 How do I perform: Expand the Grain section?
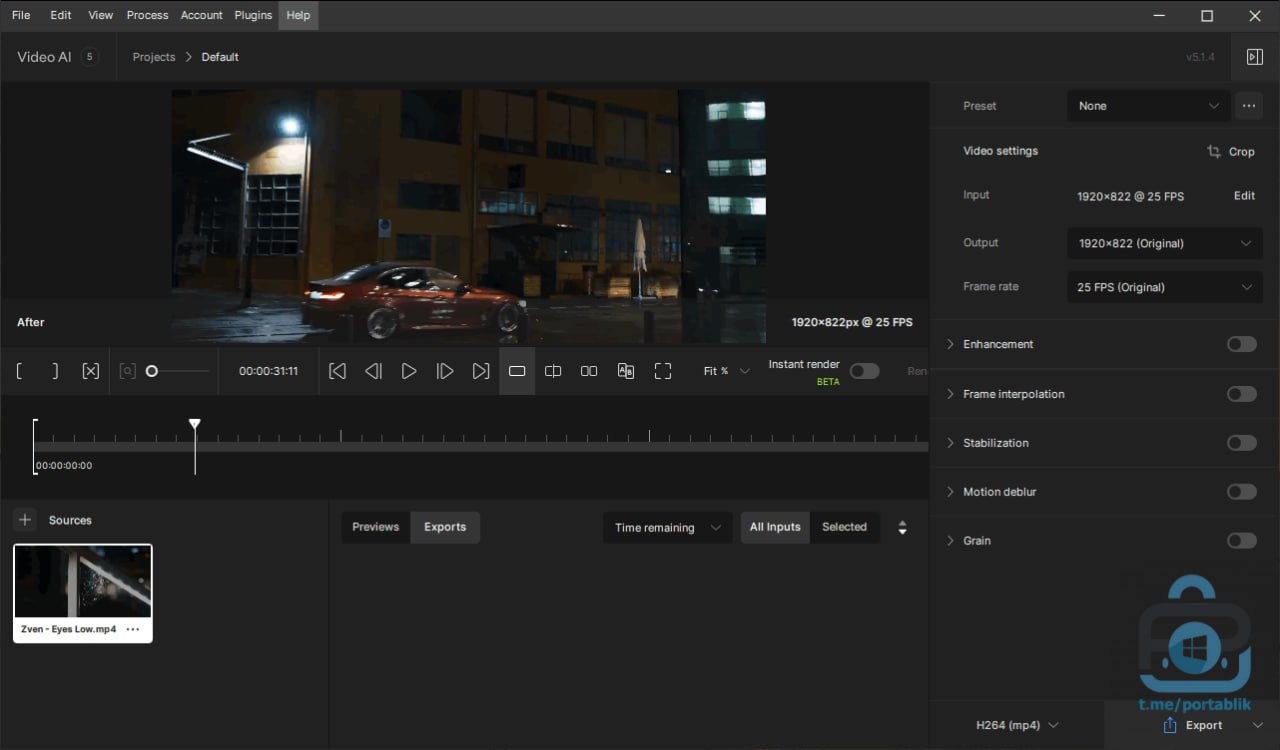[951, 541]
